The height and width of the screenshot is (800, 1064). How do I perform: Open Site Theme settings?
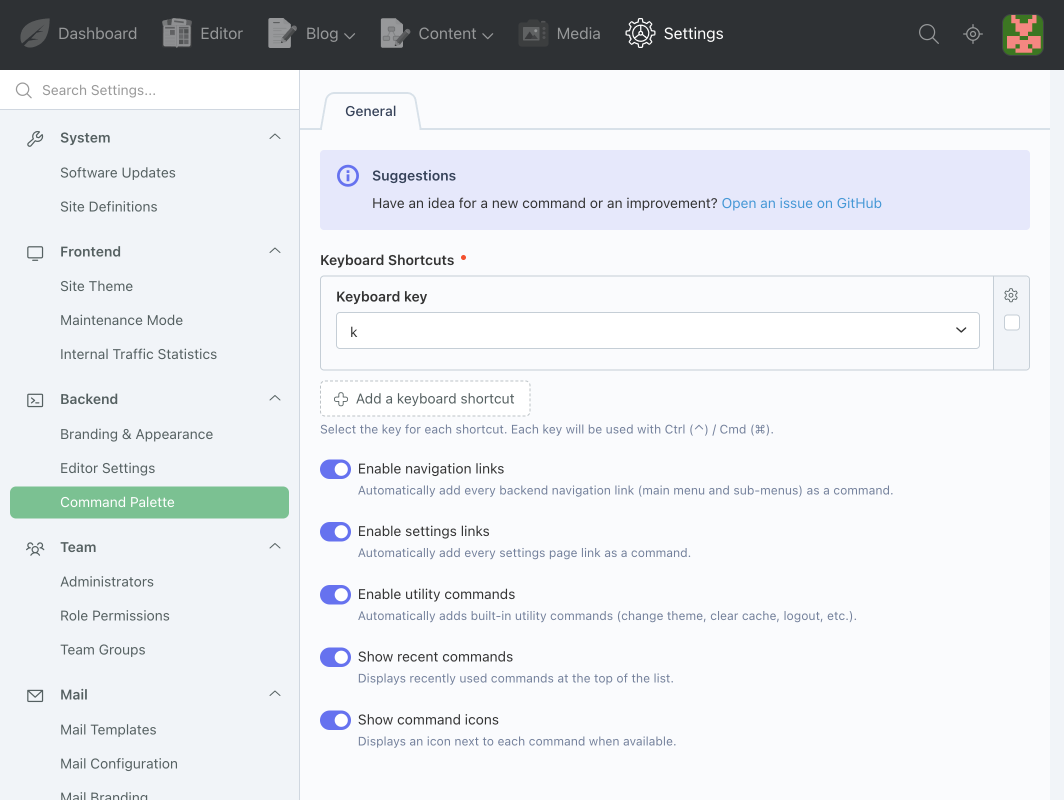pyautogui.click(x=96, y=286)
